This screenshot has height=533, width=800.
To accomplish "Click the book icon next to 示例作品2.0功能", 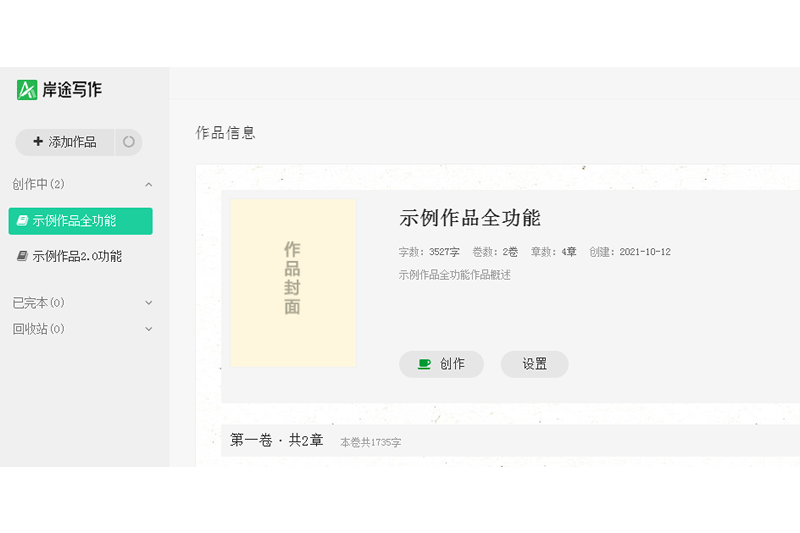I will pyautogui.click(x=22, y=256).
